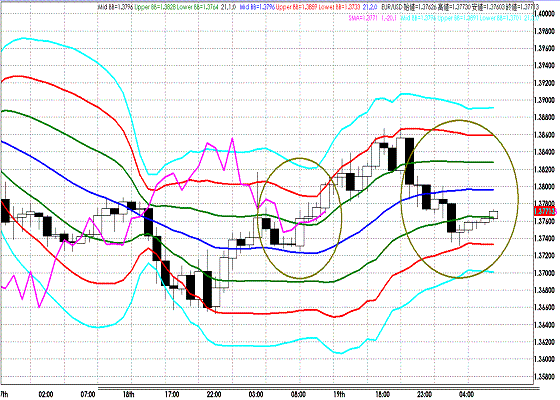Click the 1.40000 price axis label
This screenshot has height=400, width=560.
click(x=546, y=14)
